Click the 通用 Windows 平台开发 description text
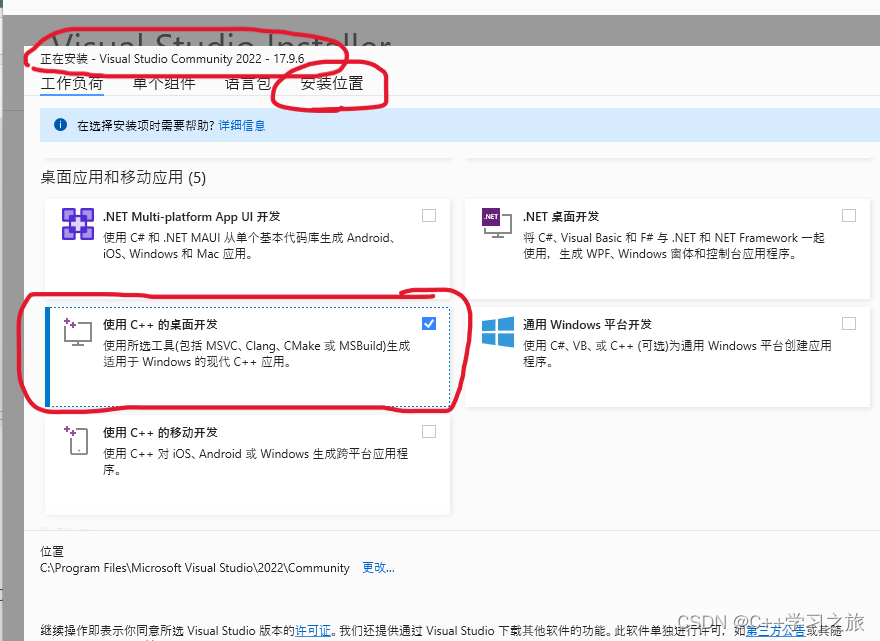Image resolution: width=880 pixels, height=641 pixels. (677, 354)
